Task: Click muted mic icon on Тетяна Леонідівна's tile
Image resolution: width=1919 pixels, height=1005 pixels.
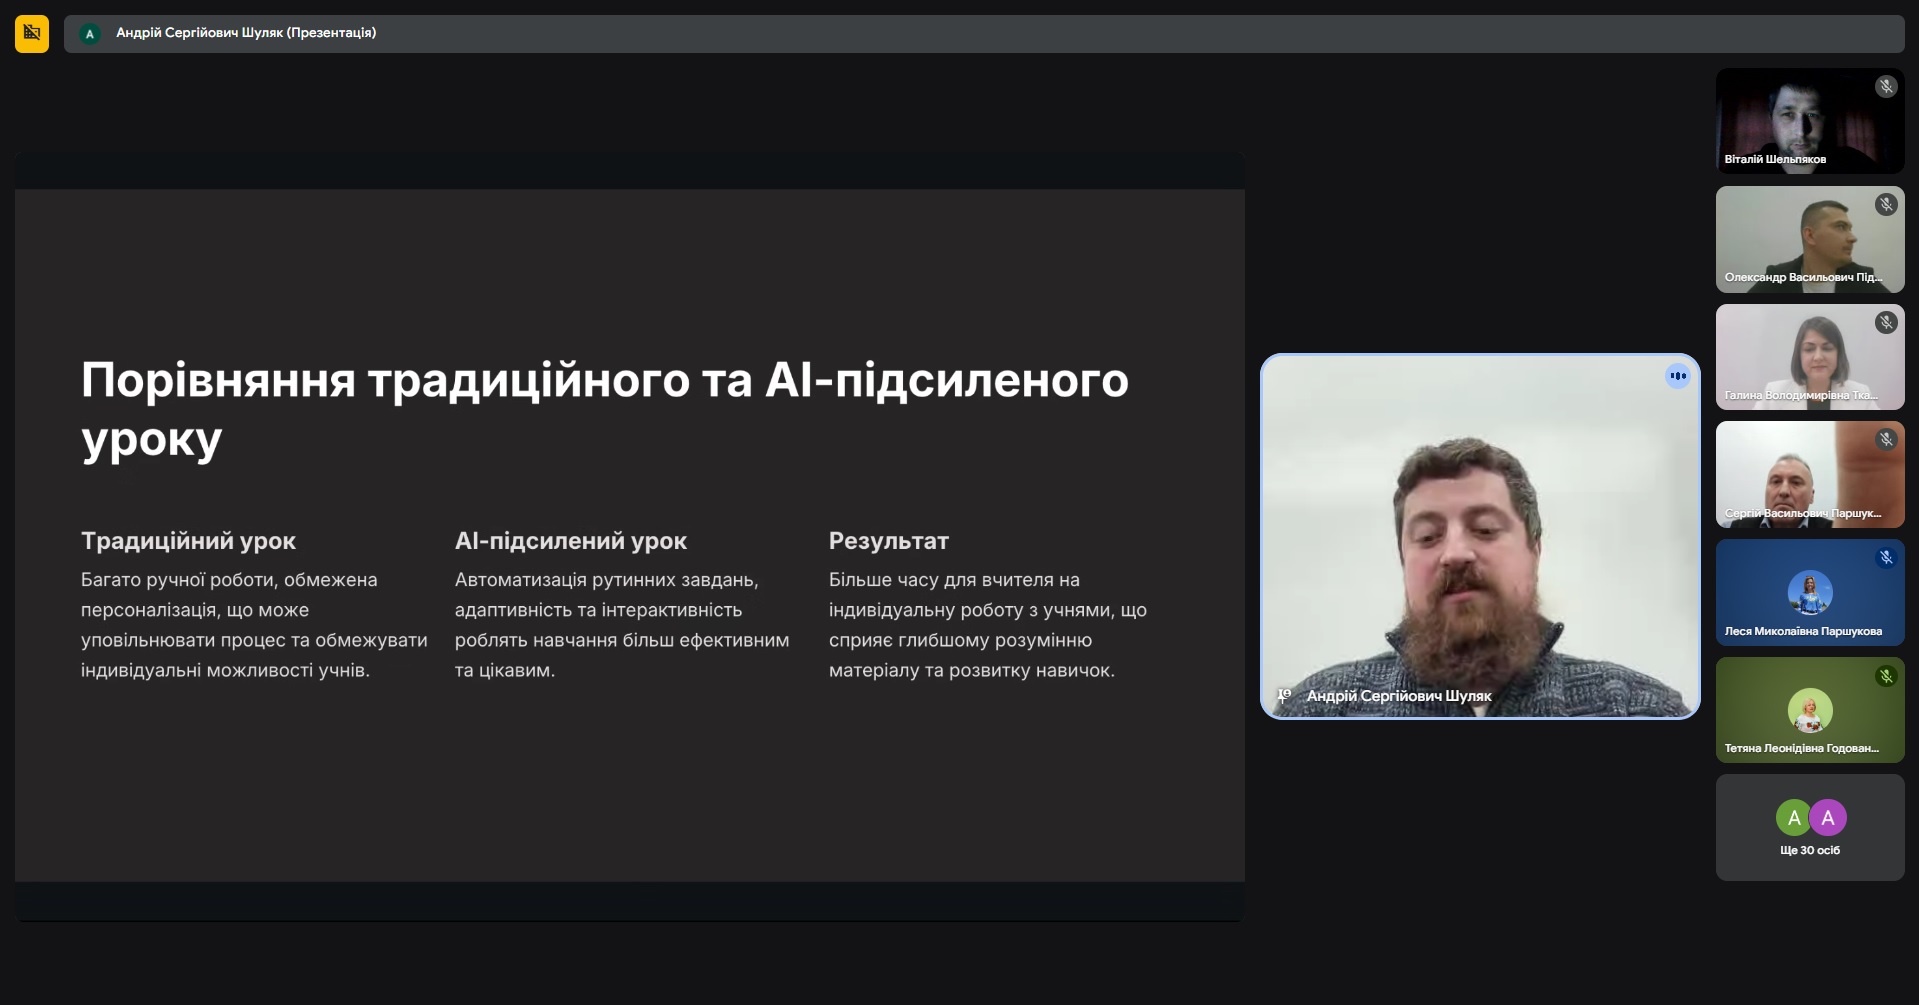Action: click(x=1885, y=676)
